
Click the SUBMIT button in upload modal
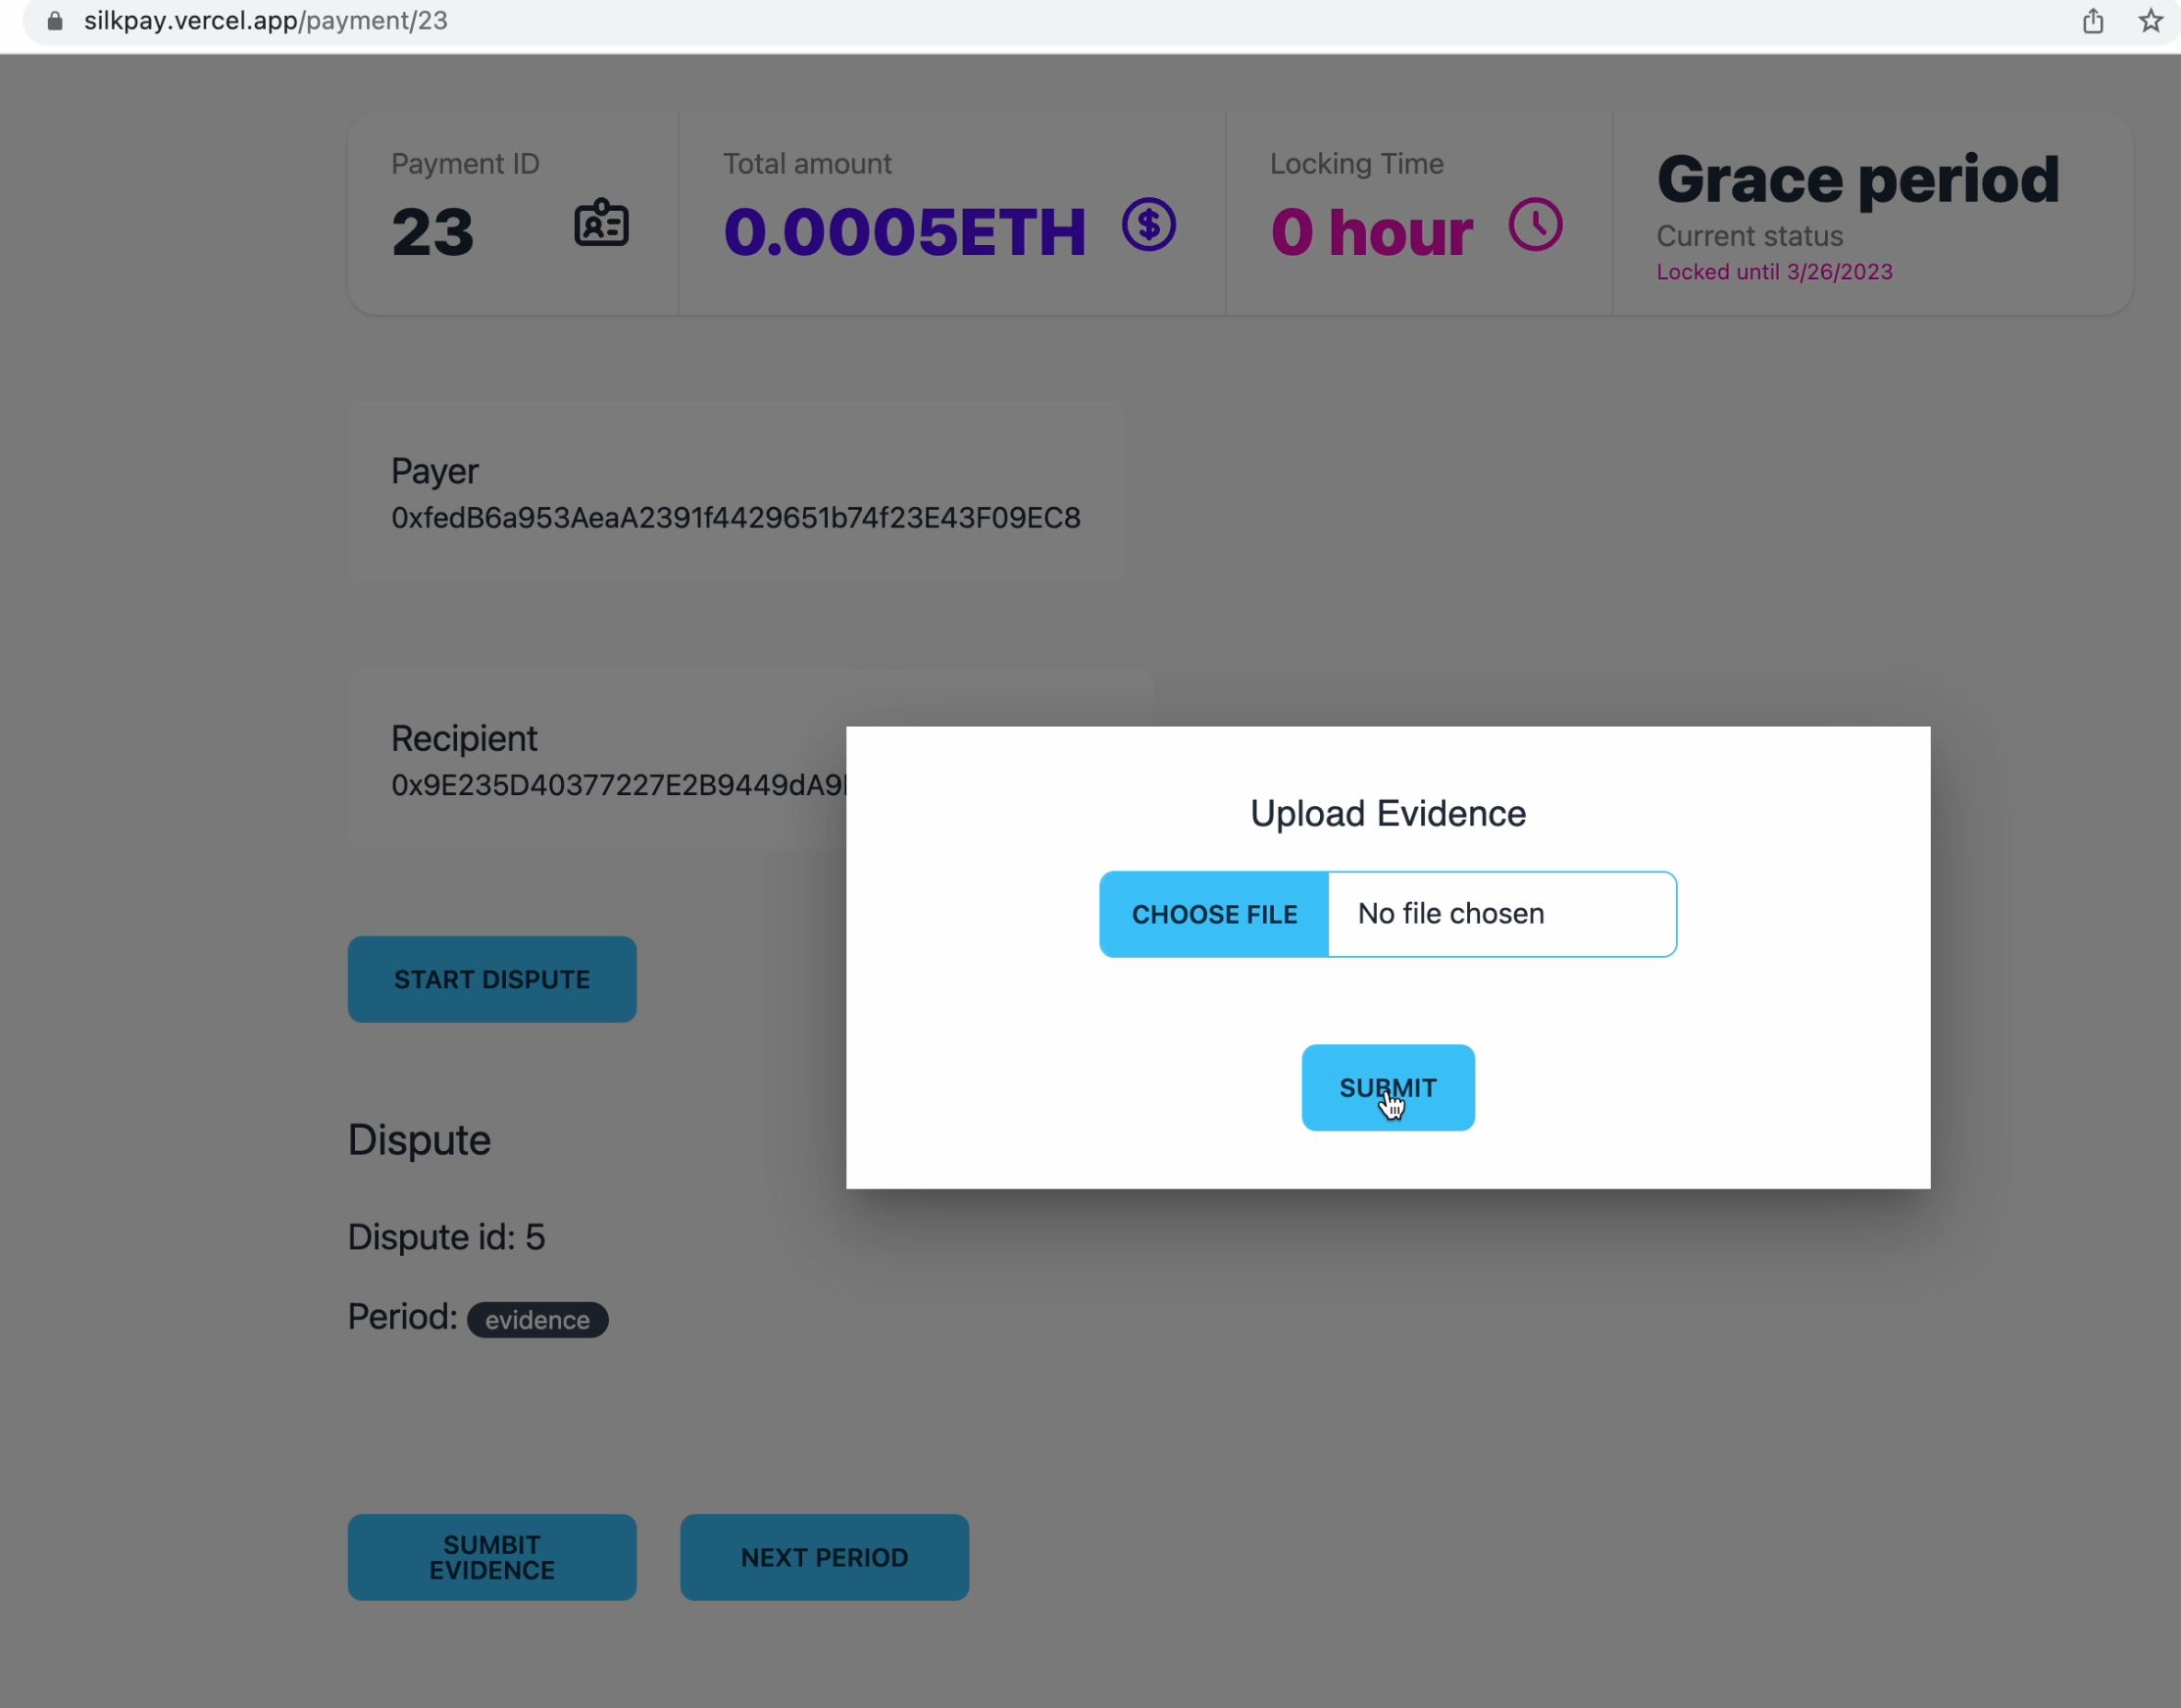(1388, 1086)
